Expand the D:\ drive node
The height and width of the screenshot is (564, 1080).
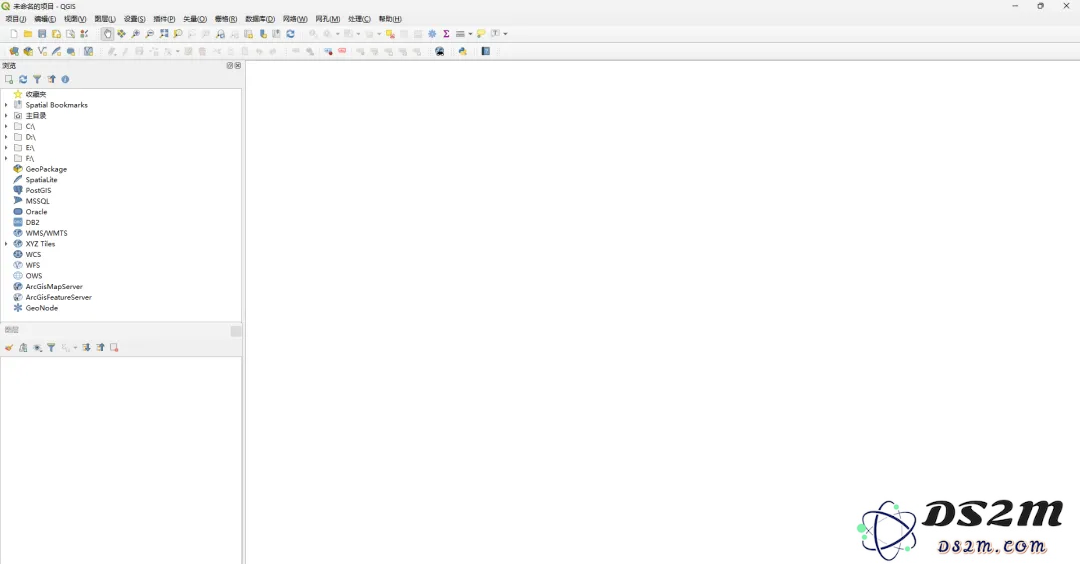(x=6, y=137)
